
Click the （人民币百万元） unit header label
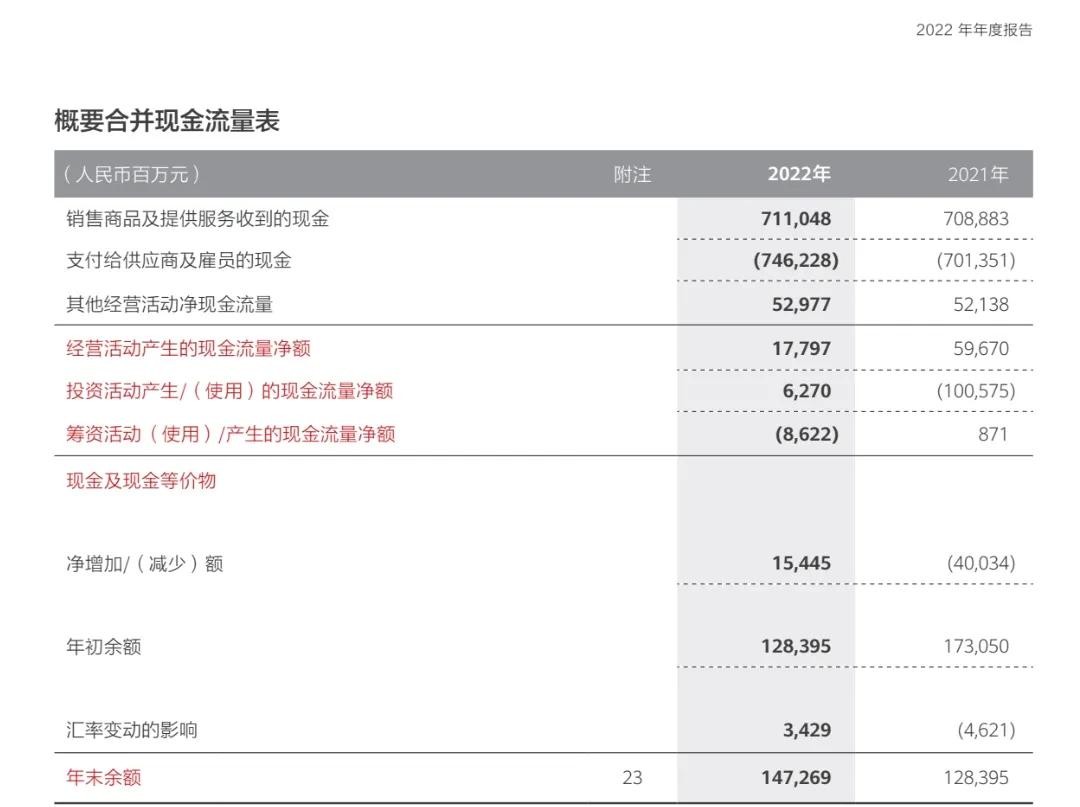coord(131,175)
